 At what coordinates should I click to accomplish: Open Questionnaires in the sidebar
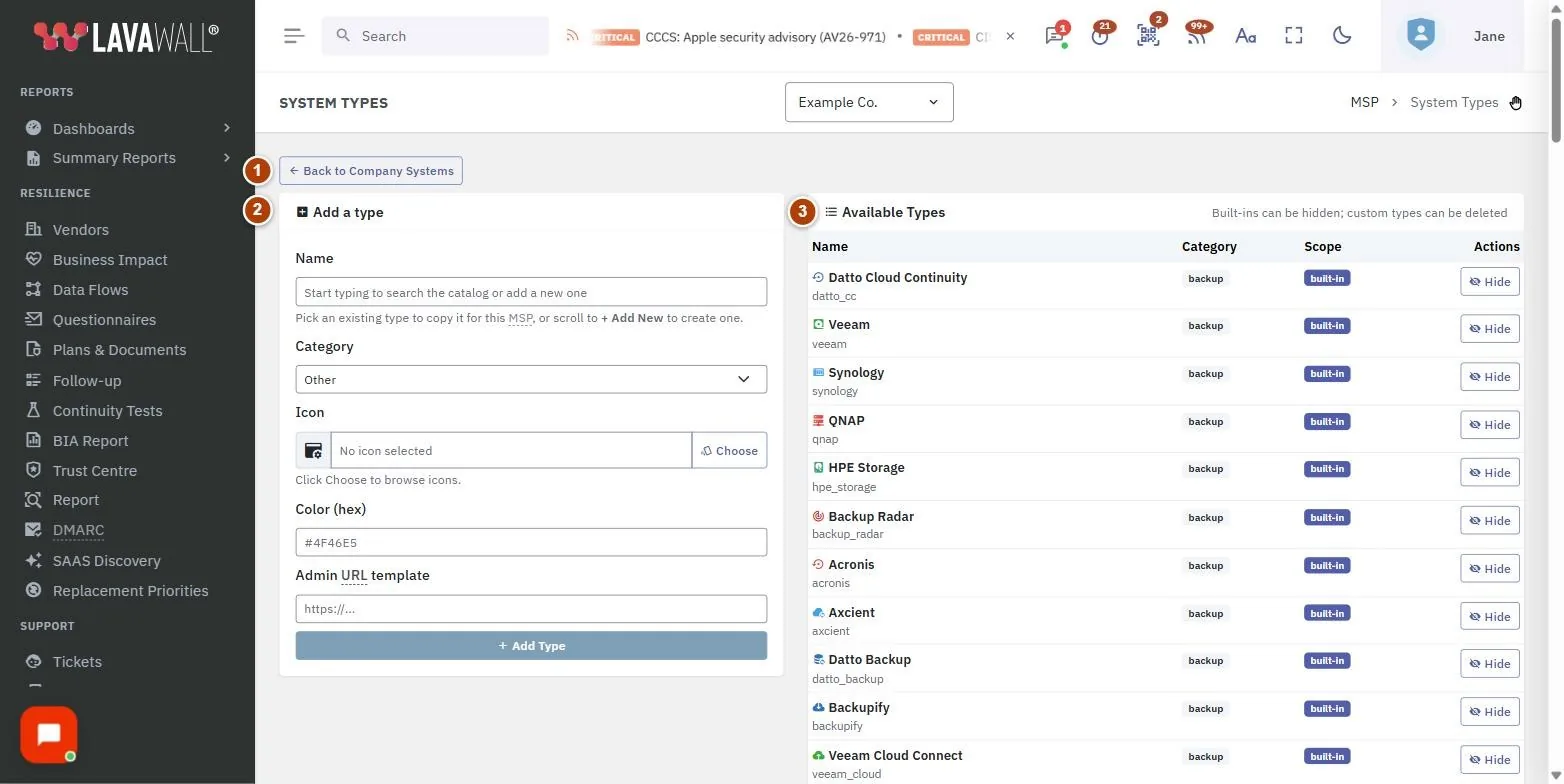(x=104, y=320)
